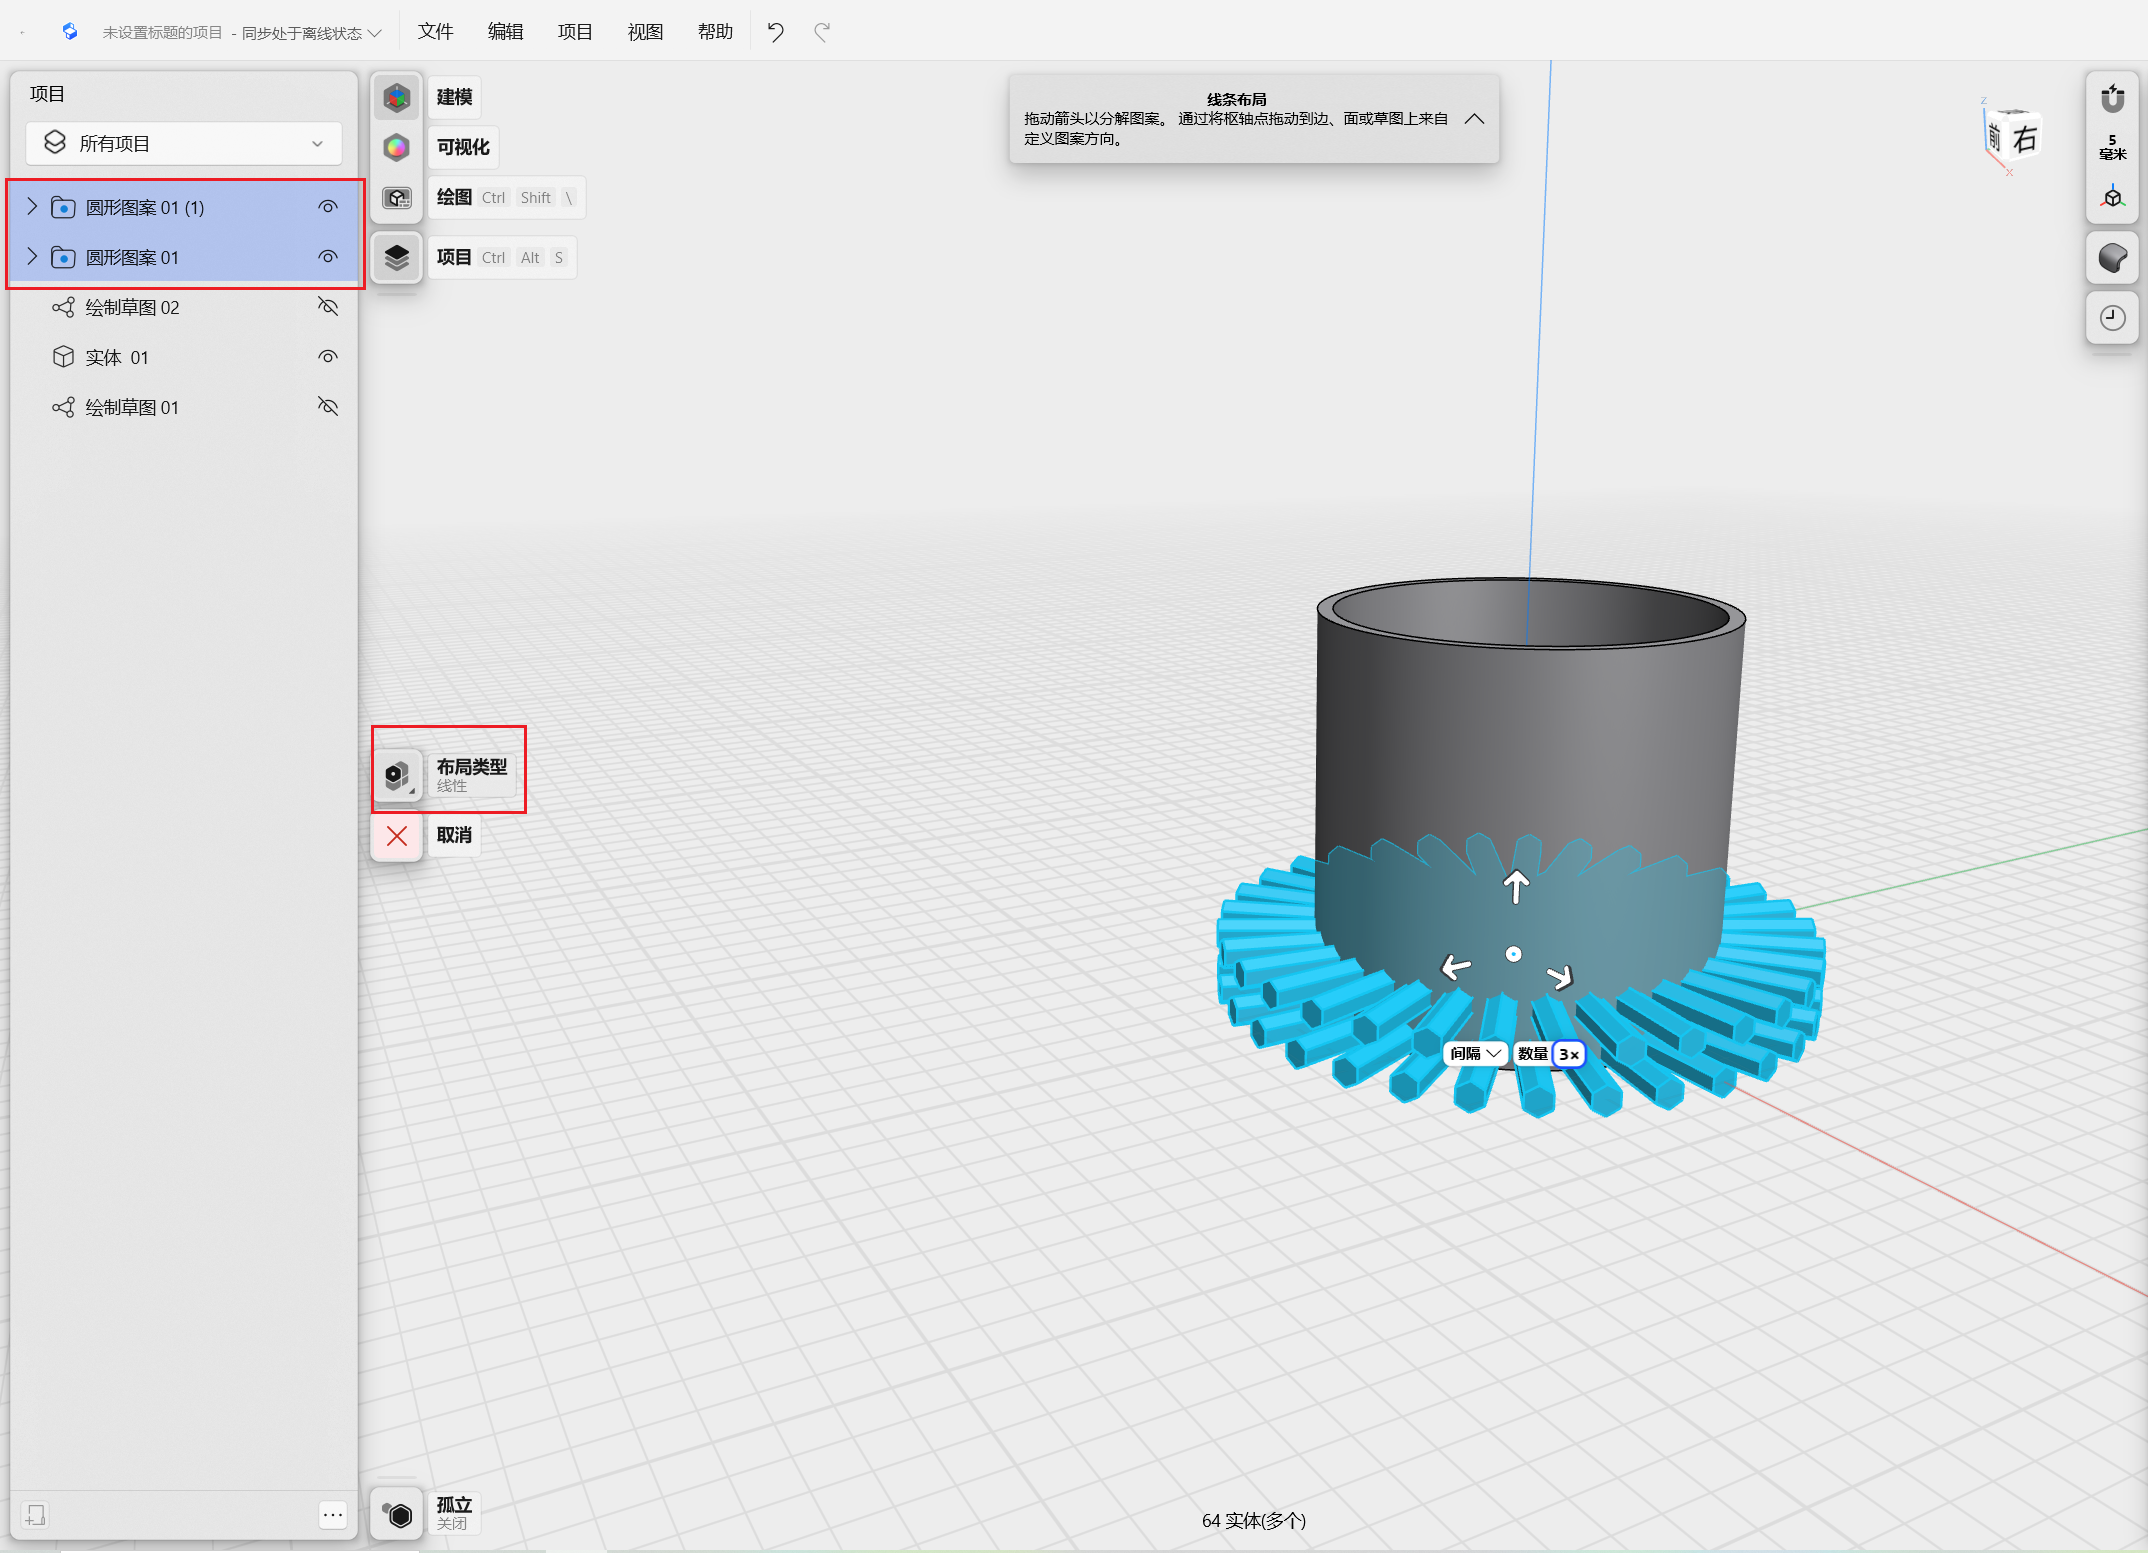The width and height of the screenshot is (2148, 1553).
Task: Toggle visibility of 圆形图案 01 (1)
Action: coord(328,207)
